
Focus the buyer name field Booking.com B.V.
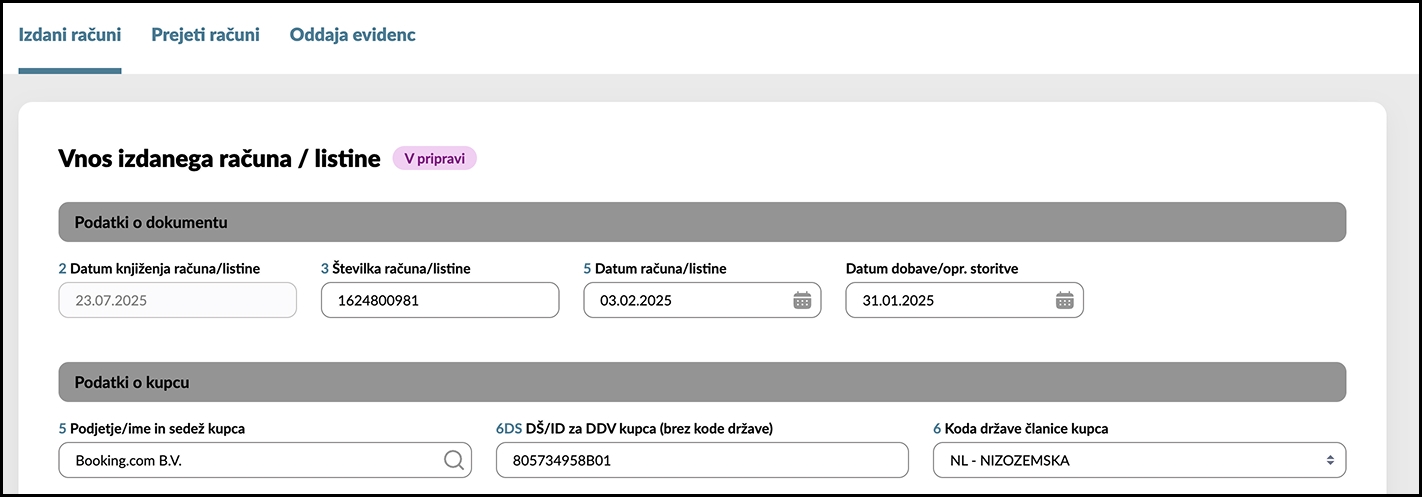point(265,460)
